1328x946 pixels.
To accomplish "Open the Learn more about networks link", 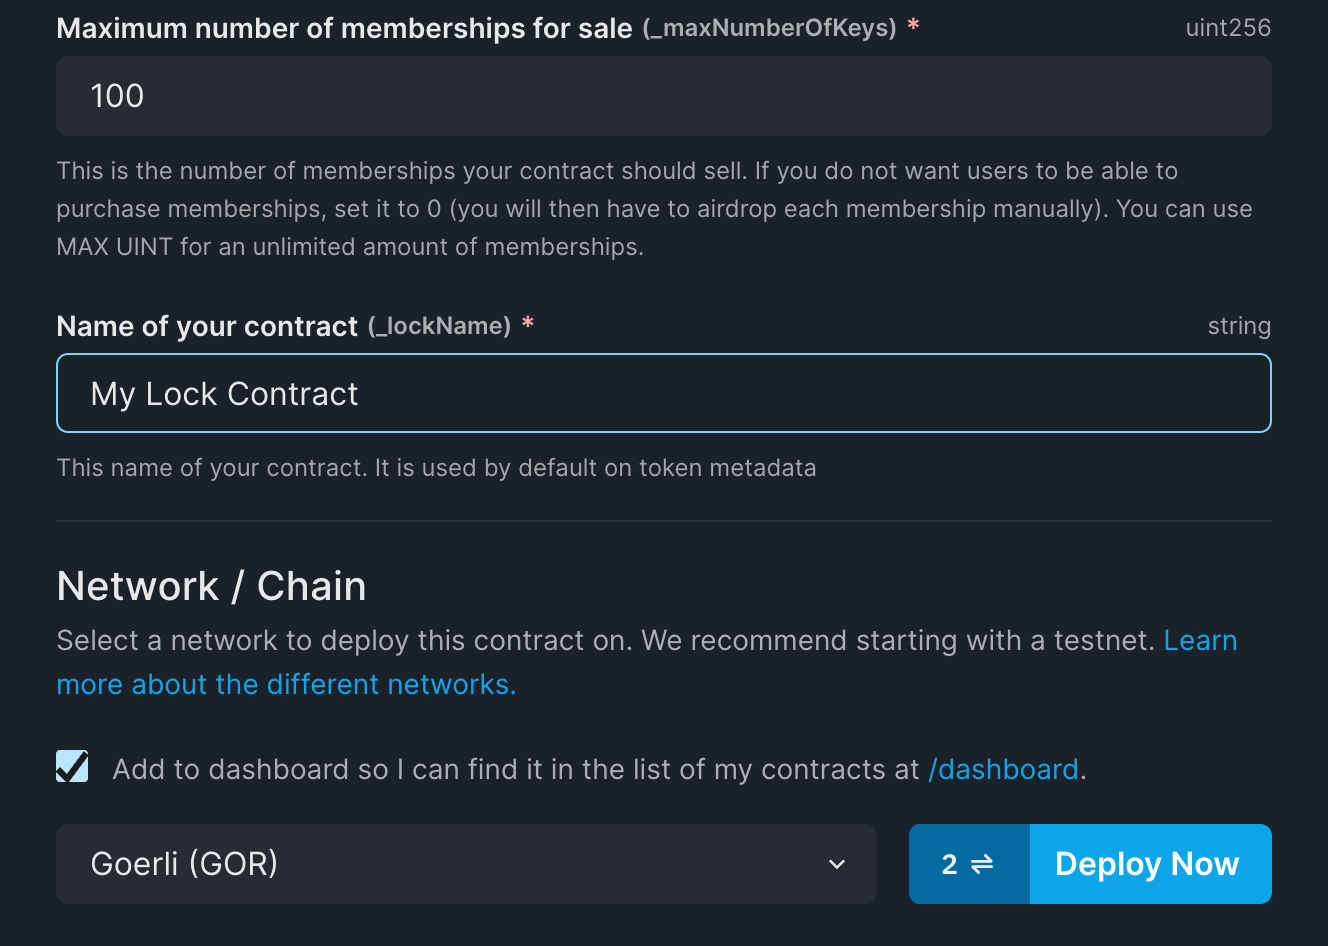I will (x=1200, y=640).
